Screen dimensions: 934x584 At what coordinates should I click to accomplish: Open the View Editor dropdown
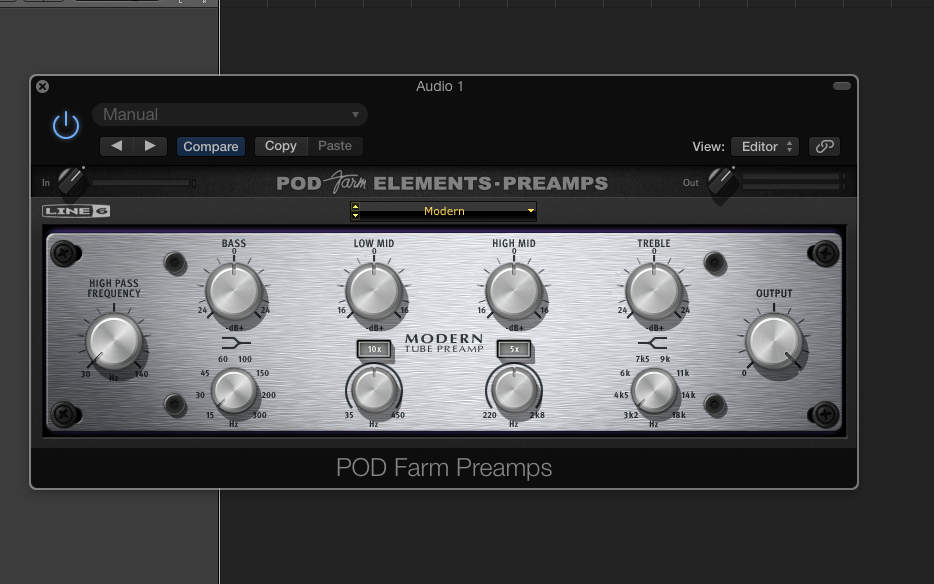(x=765, y=147)
